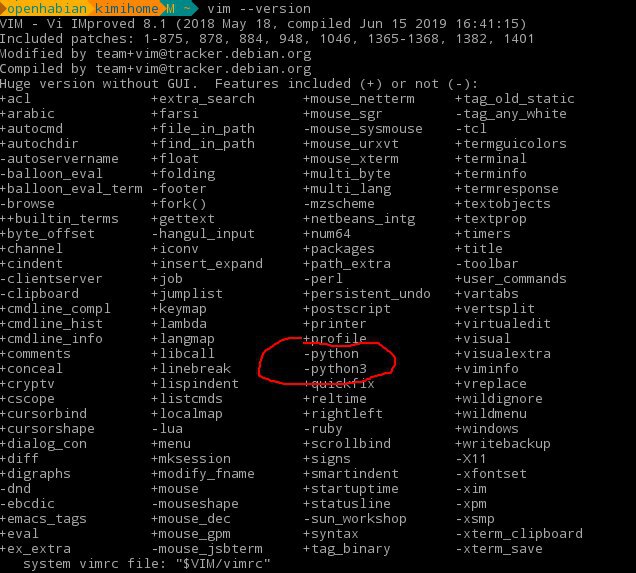Click the kimihome host prompt segment
The image size is (636, 573).
(x=127, y=8)
